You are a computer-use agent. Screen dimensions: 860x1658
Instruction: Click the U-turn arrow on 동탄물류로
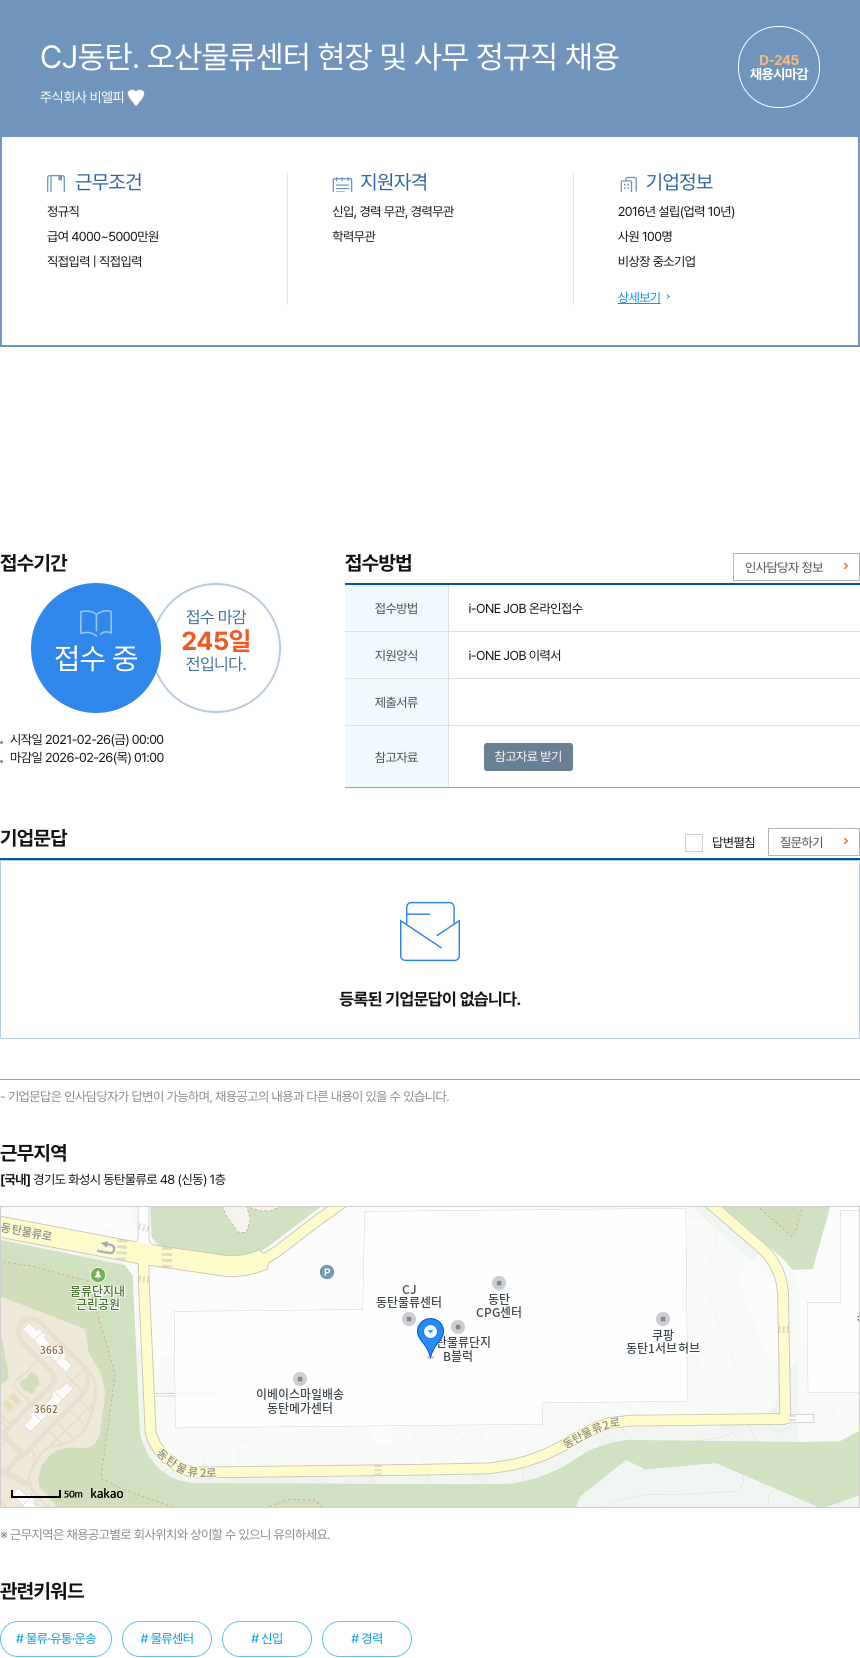[106, 1248]
